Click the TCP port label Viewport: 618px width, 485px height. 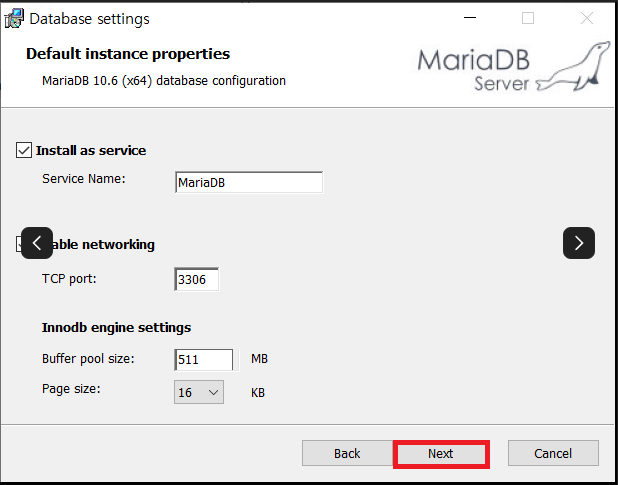coord(69,279)
